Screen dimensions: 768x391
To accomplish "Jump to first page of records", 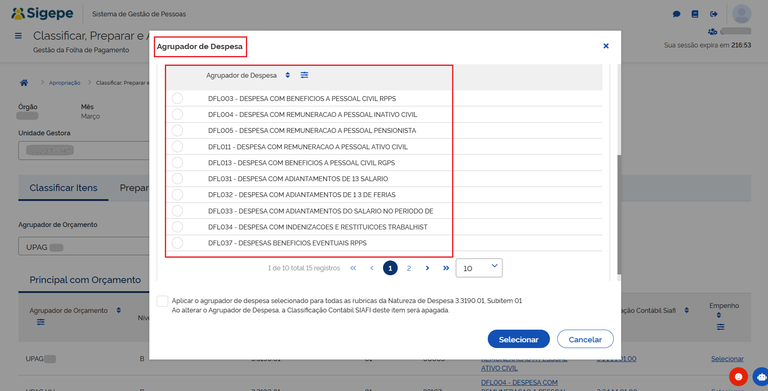I will coord(353,268).
